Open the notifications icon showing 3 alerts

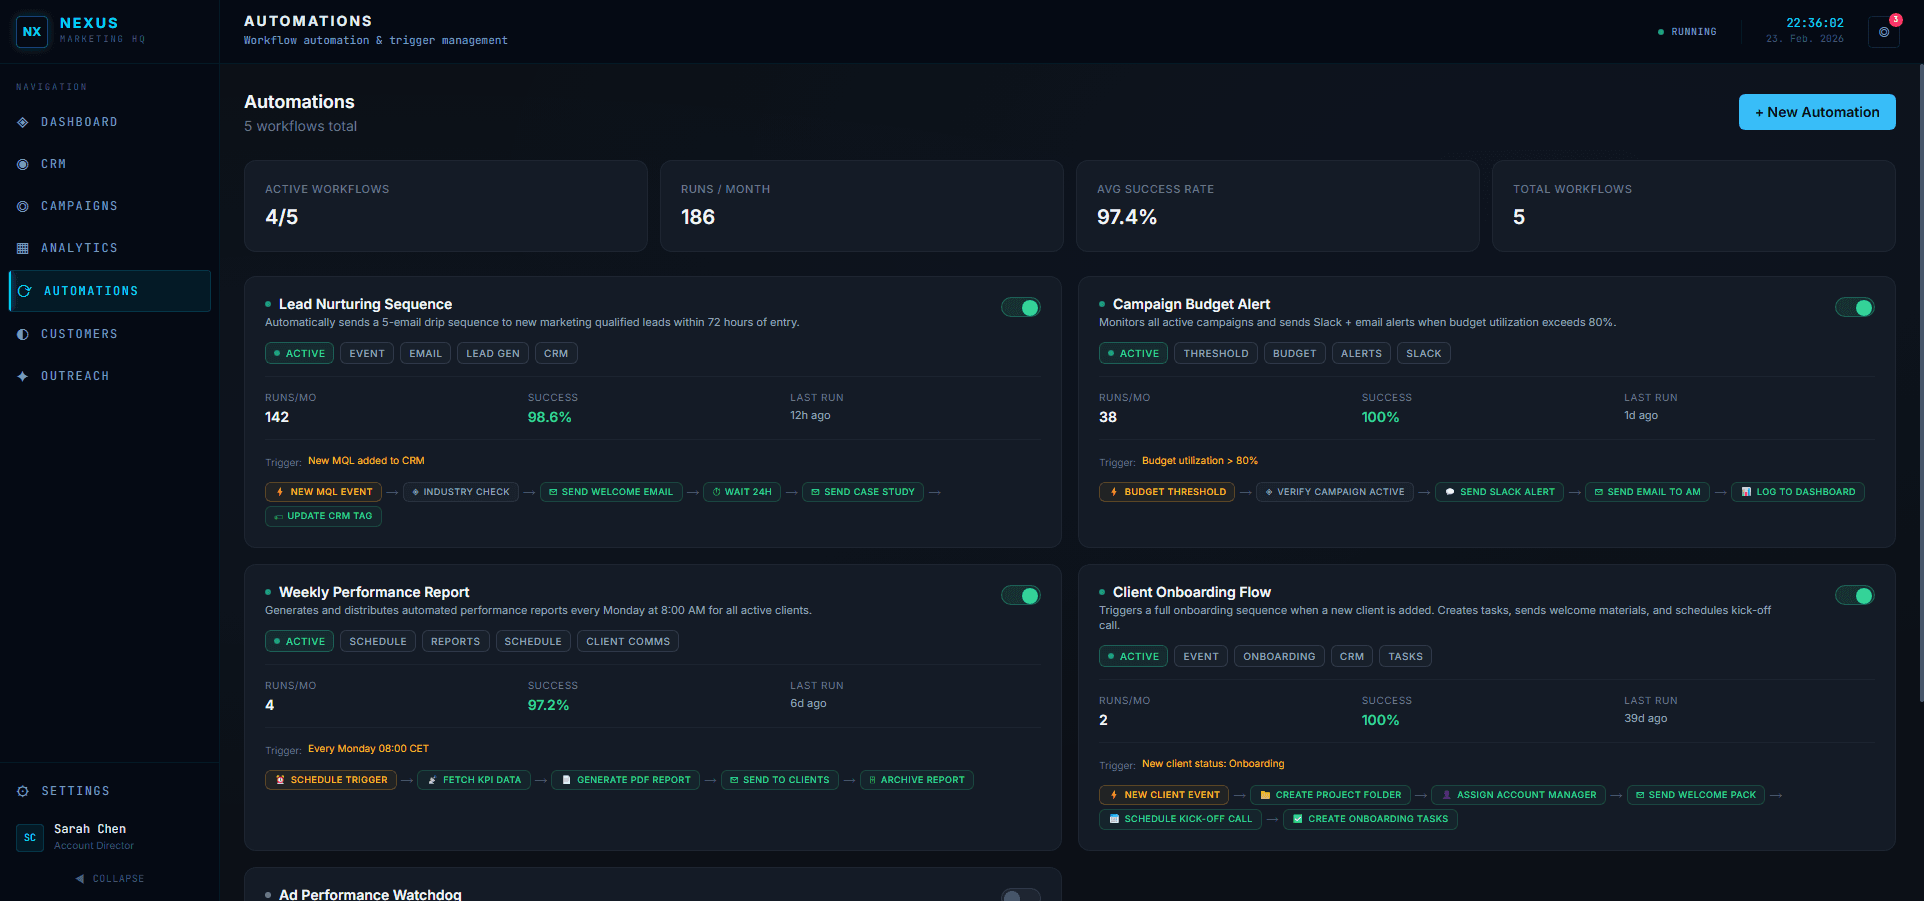(1882, 31)
